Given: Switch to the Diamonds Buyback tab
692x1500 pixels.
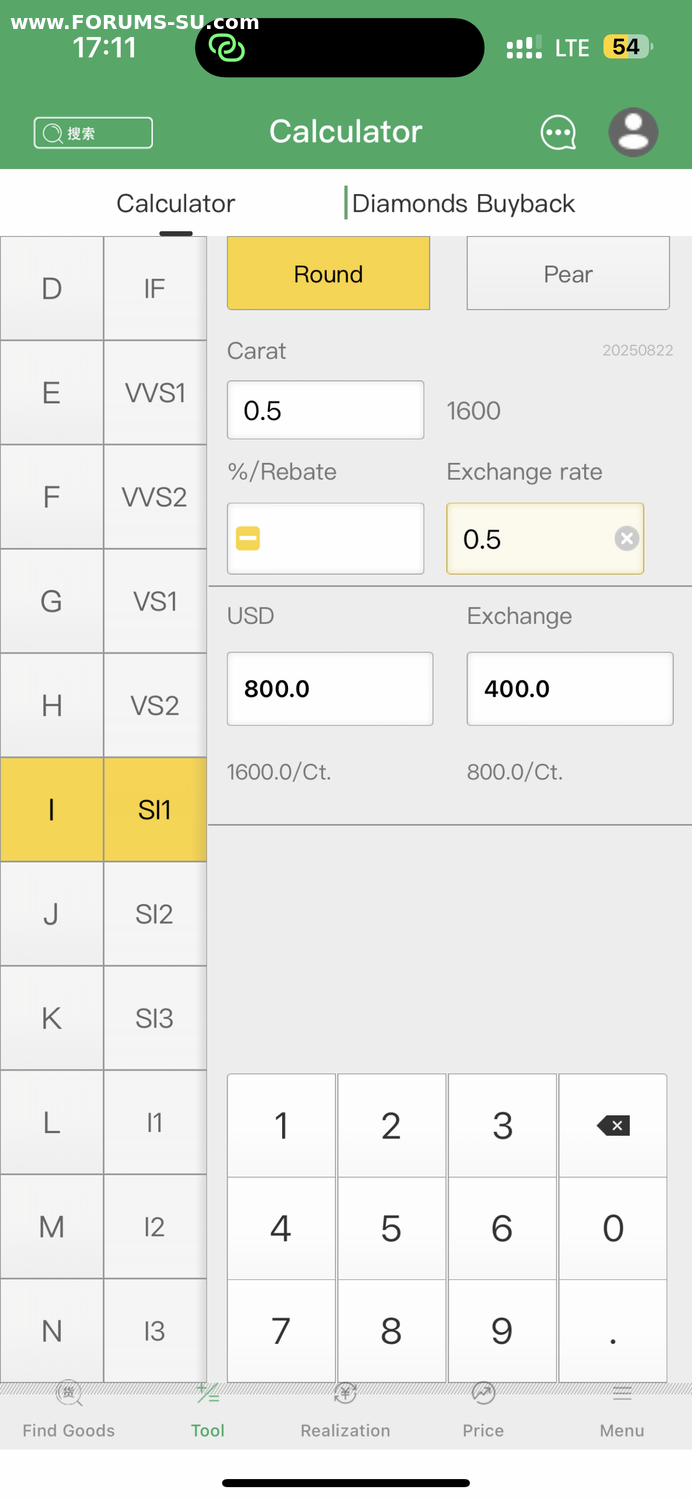Looking at the screenshot, I should (x=463, y=204).
